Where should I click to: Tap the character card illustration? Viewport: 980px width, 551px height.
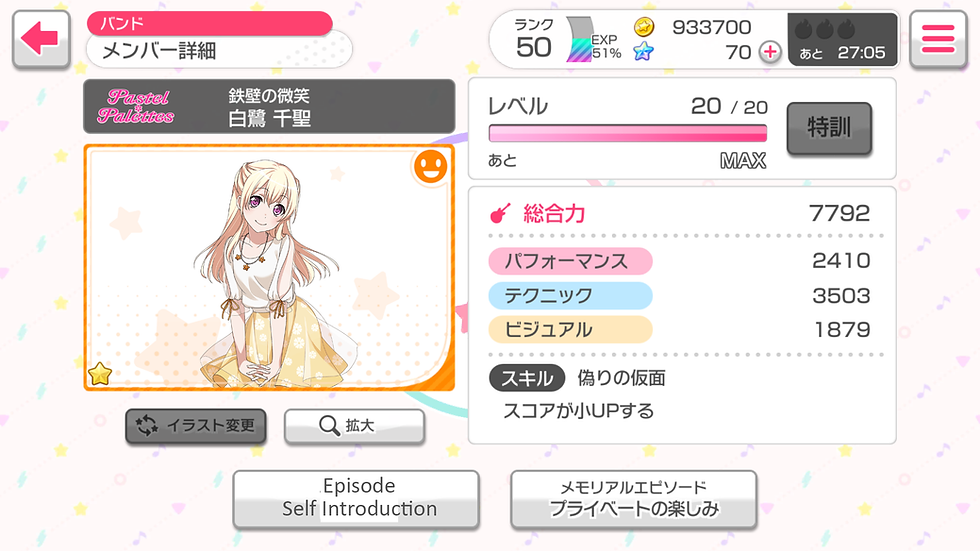tap(269, 267)
